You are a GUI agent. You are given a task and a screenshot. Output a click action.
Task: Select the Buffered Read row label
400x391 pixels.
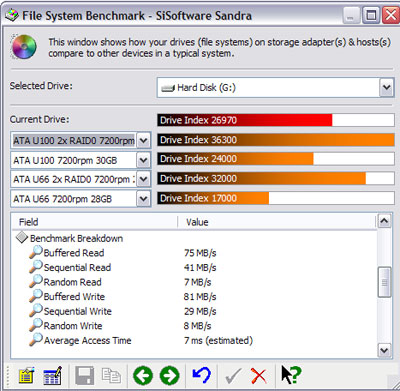click(x=74, y=253)
